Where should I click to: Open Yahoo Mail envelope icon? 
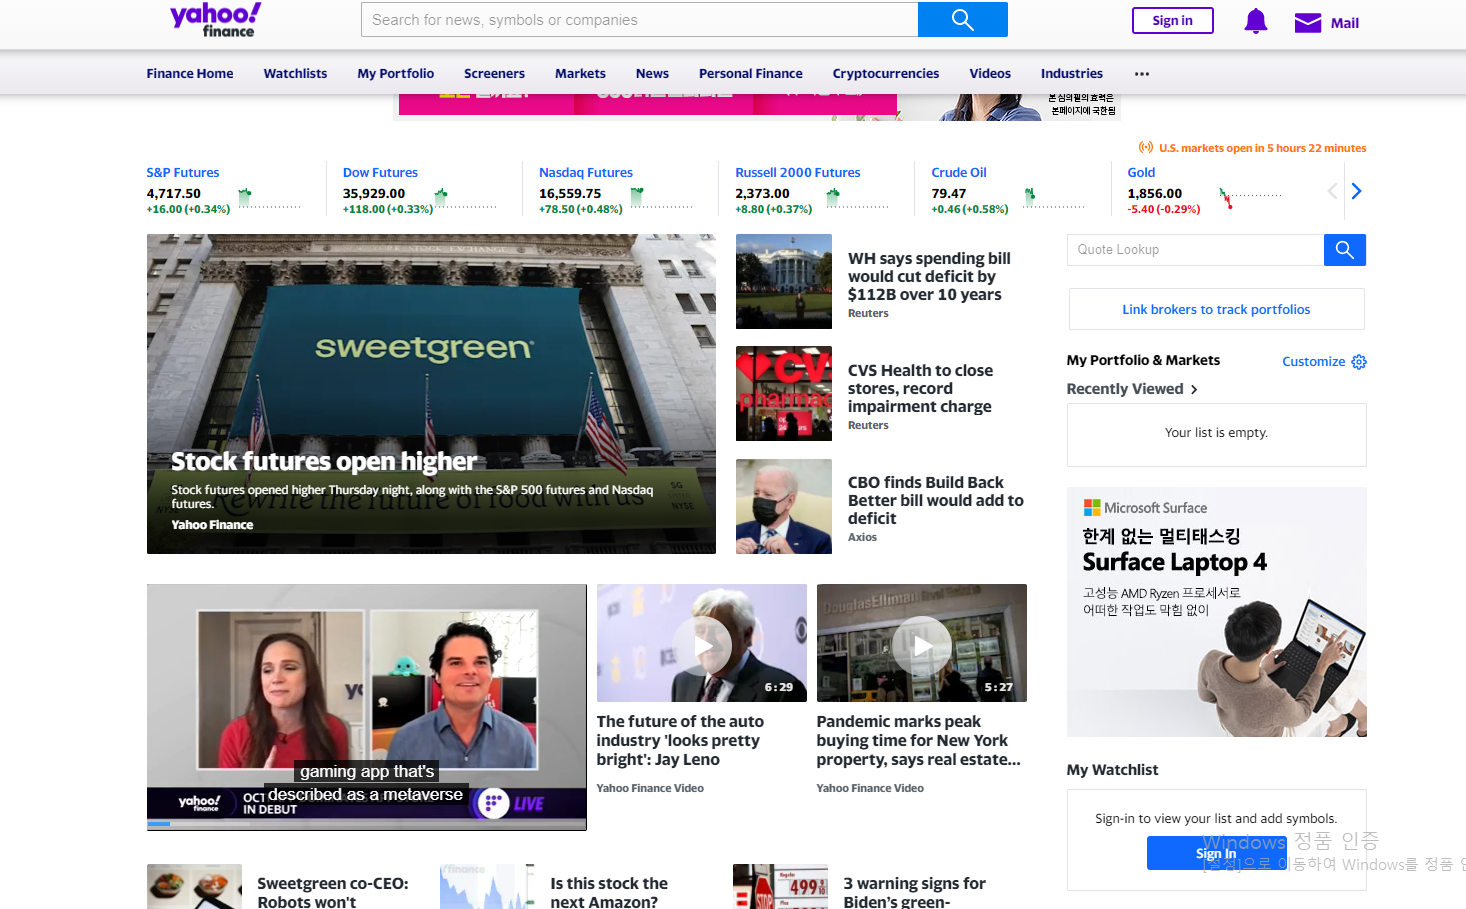point(1308,23)
